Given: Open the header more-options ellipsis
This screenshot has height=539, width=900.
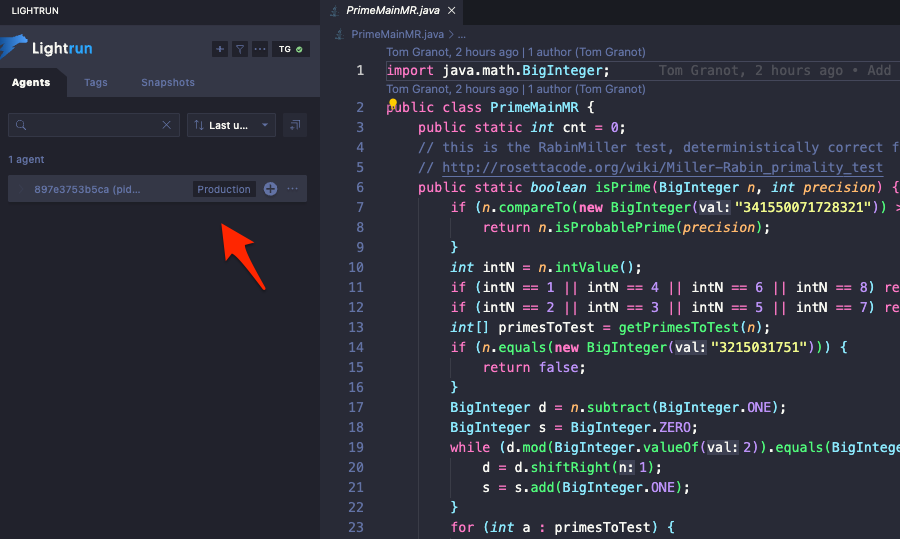Looking at the screenshot, I should 260,49.
